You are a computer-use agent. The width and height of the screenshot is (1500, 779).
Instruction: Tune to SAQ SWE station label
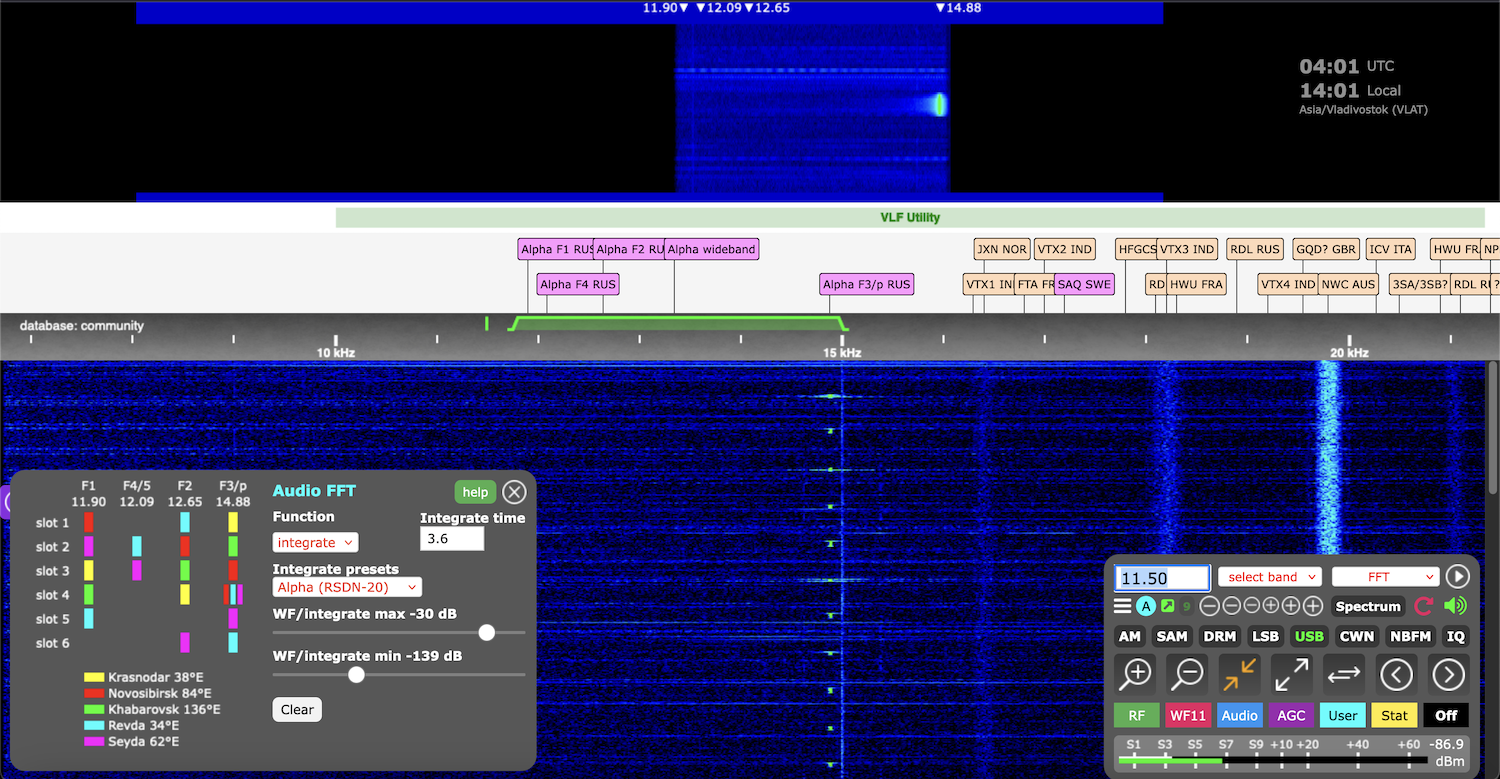tap(1084, 284)
